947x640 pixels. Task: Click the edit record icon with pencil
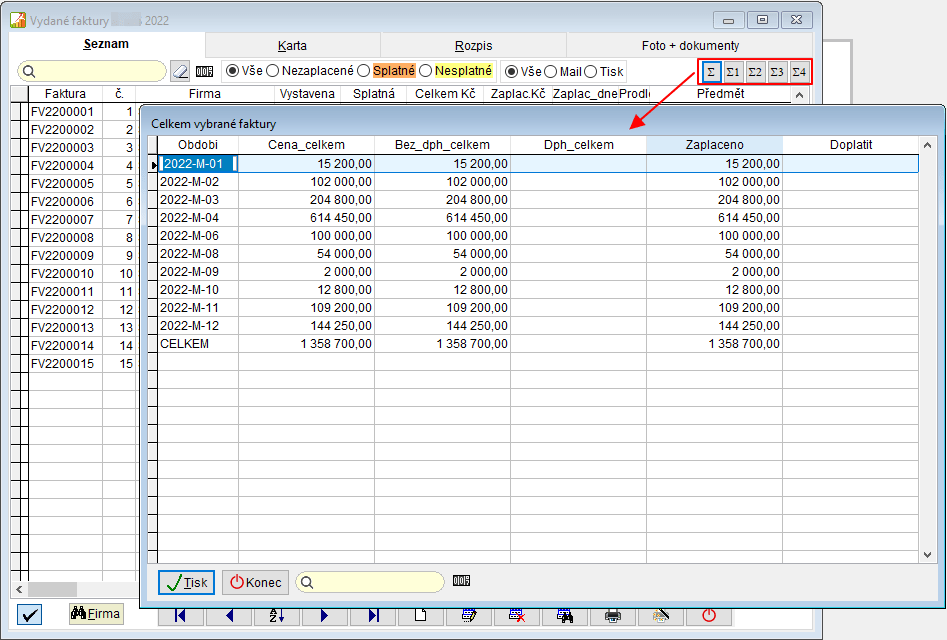468,615
